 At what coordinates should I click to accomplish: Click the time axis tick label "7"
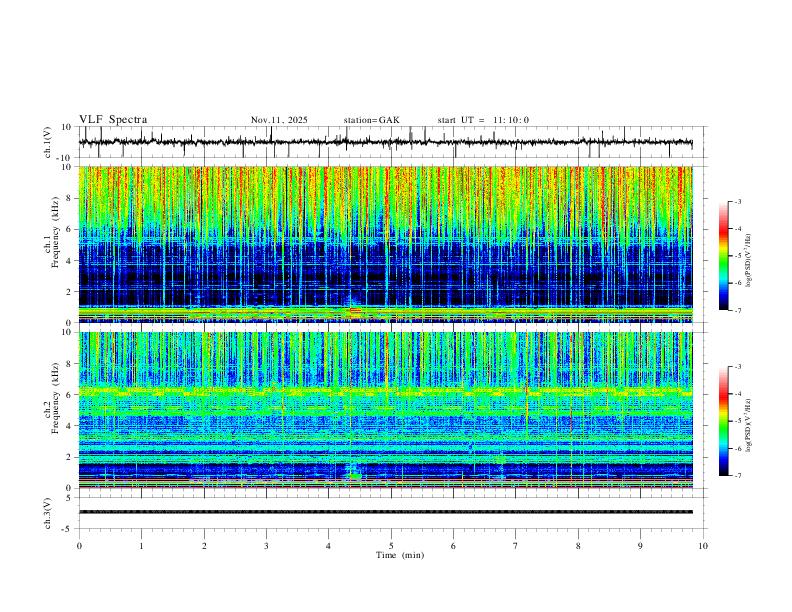(x=516, y=546)
